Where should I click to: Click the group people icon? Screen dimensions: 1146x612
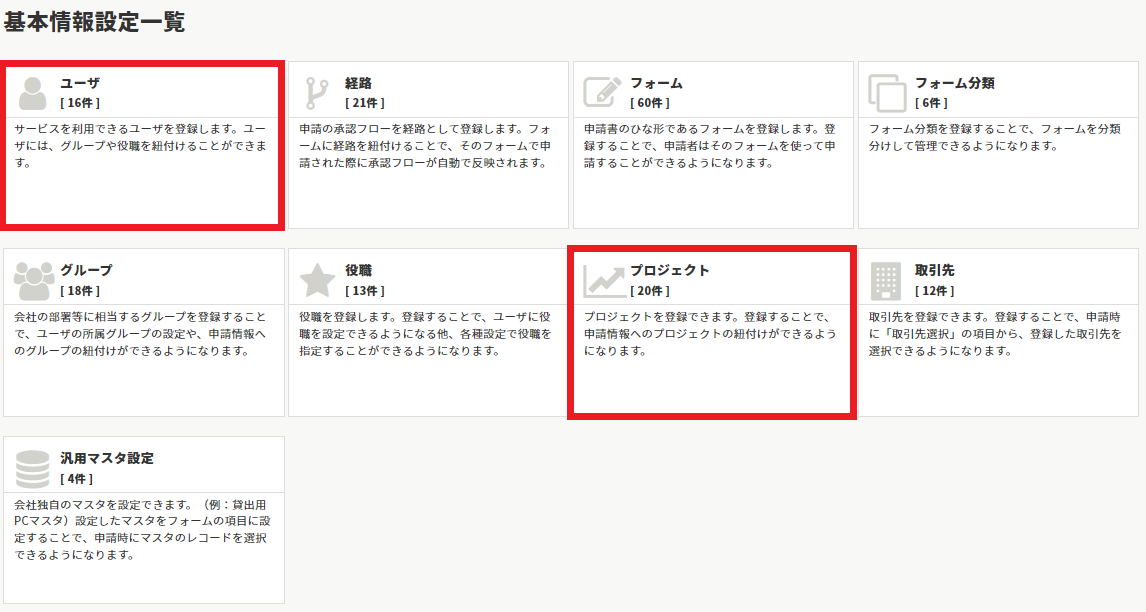pyautogui.click(x=33, y=280)
